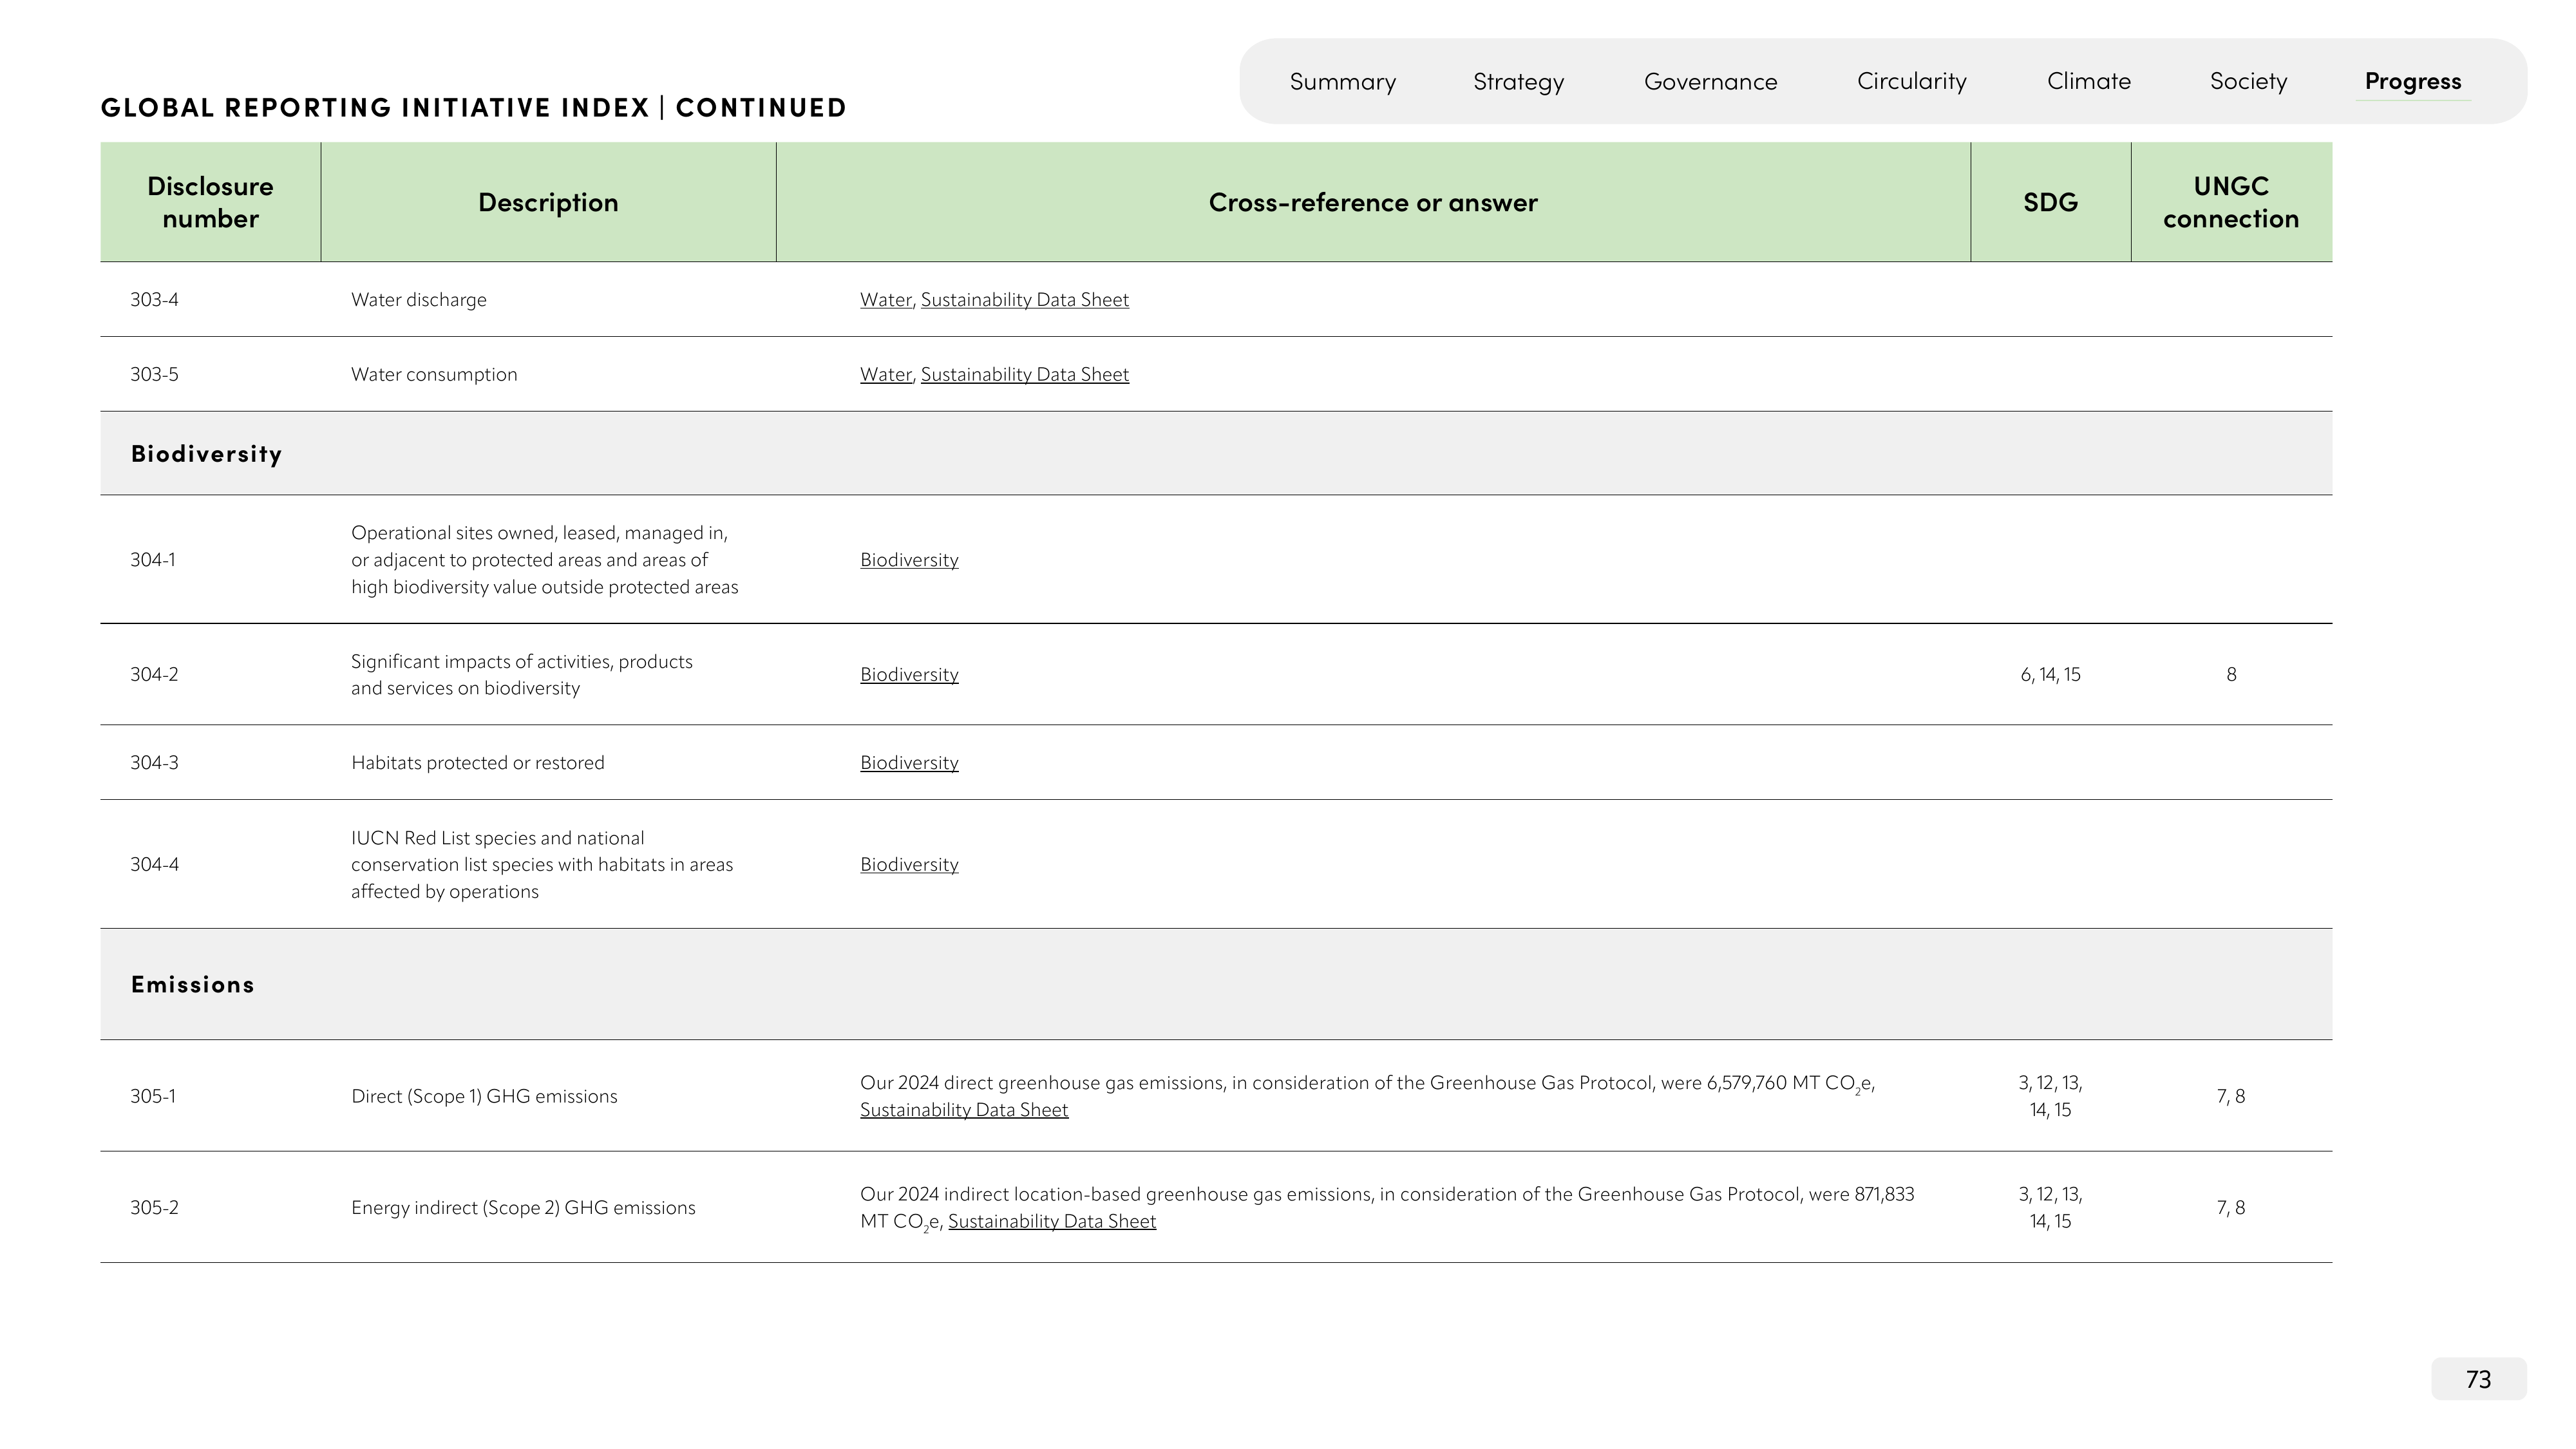The width and height of the screenshot is (2576, 1449).
Task: Click disclosure number 304-4
Action: click(154, 864)
